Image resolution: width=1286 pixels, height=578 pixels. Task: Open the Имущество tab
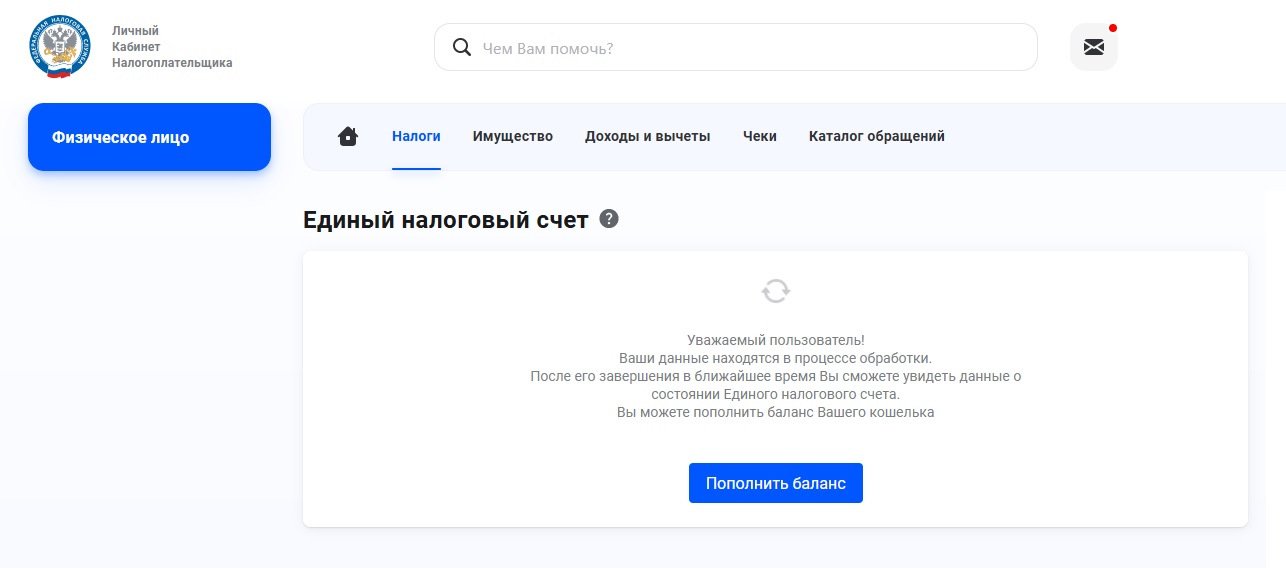pyautogui.click(x=512, y=136)
